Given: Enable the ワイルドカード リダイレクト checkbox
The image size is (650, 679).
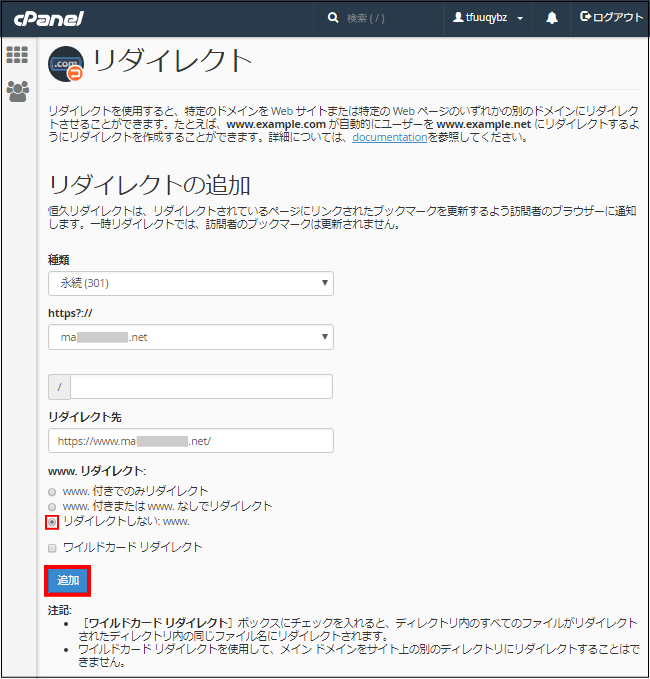Looking at the screenshot, I should (x=52, y=548).
